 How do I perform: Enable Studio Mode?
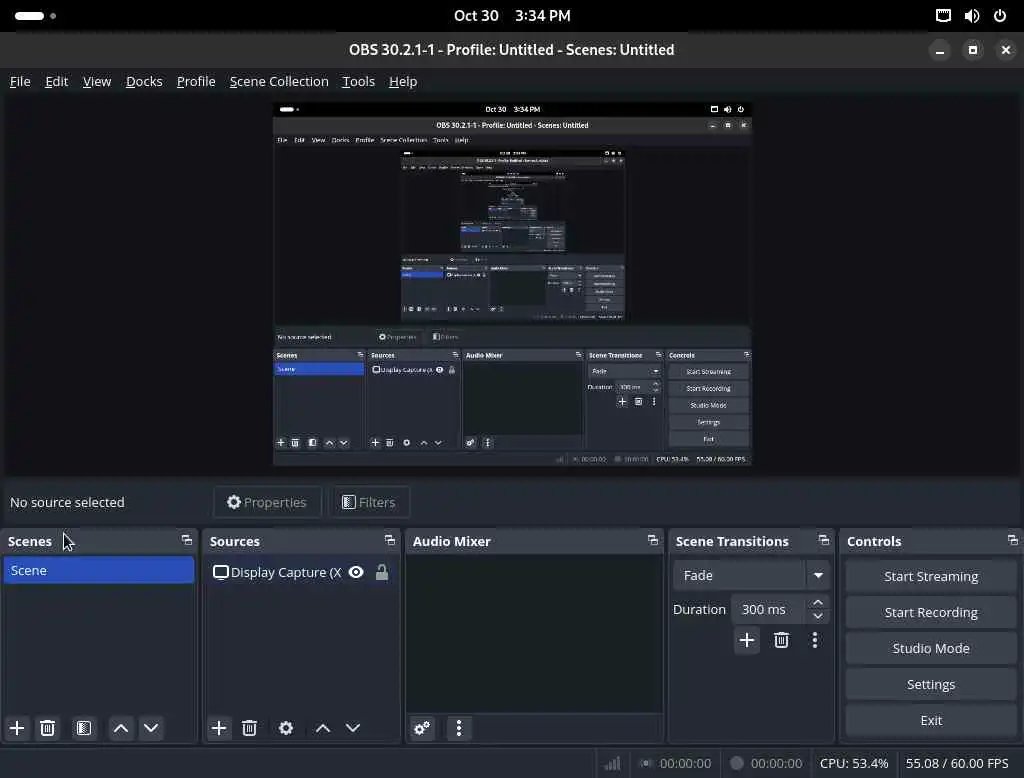[x=931, y=648]
